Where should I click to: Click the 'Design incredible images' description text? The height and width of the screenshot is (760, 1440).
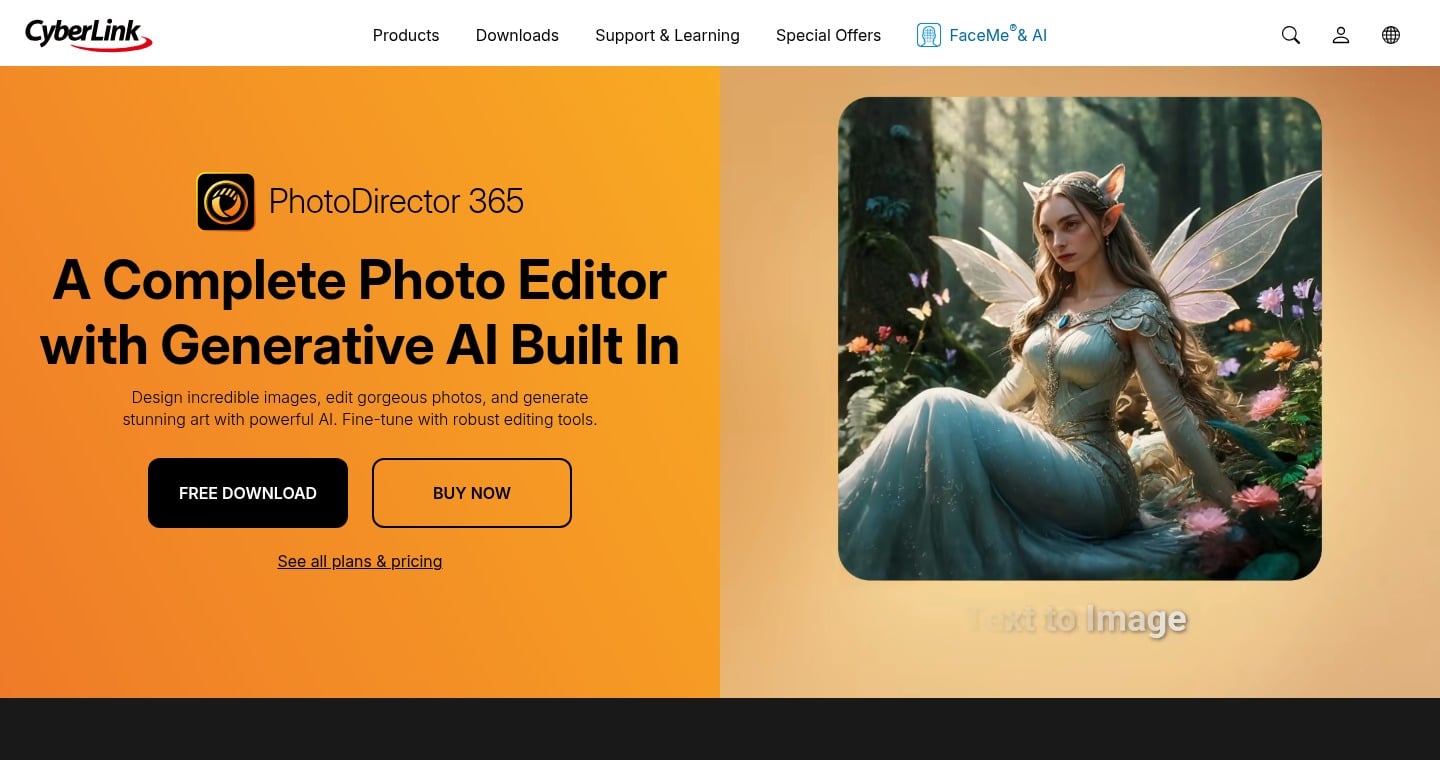(360, 408)
